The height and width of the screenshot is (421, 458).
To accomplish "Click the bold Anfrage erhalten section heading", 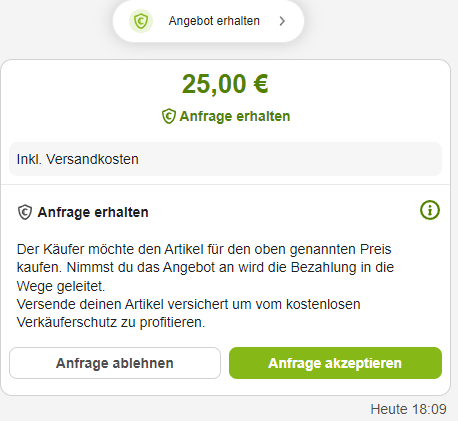I will point(93,212).
